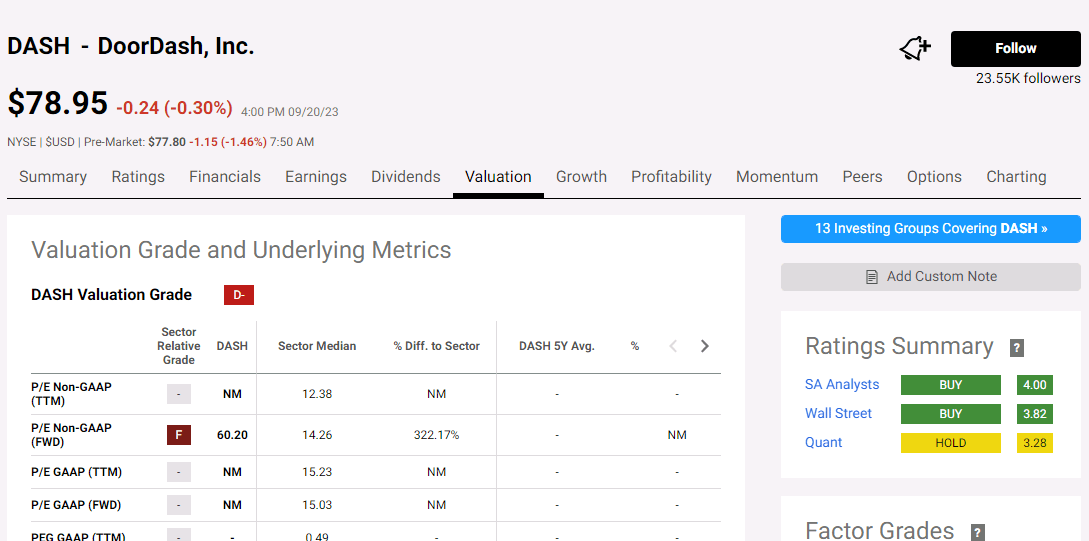The width and height of the screenshot is (1089, 541).
Task: Click the note icon in Add Custom Note
Action: [x=872, y=277]
